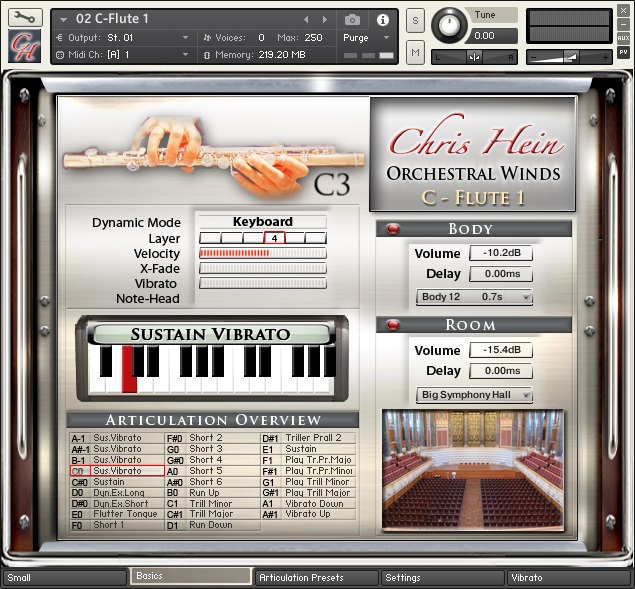Screen dimensions: 635x589
Task: Click the Max voices value 250
Action: [313, 38]
